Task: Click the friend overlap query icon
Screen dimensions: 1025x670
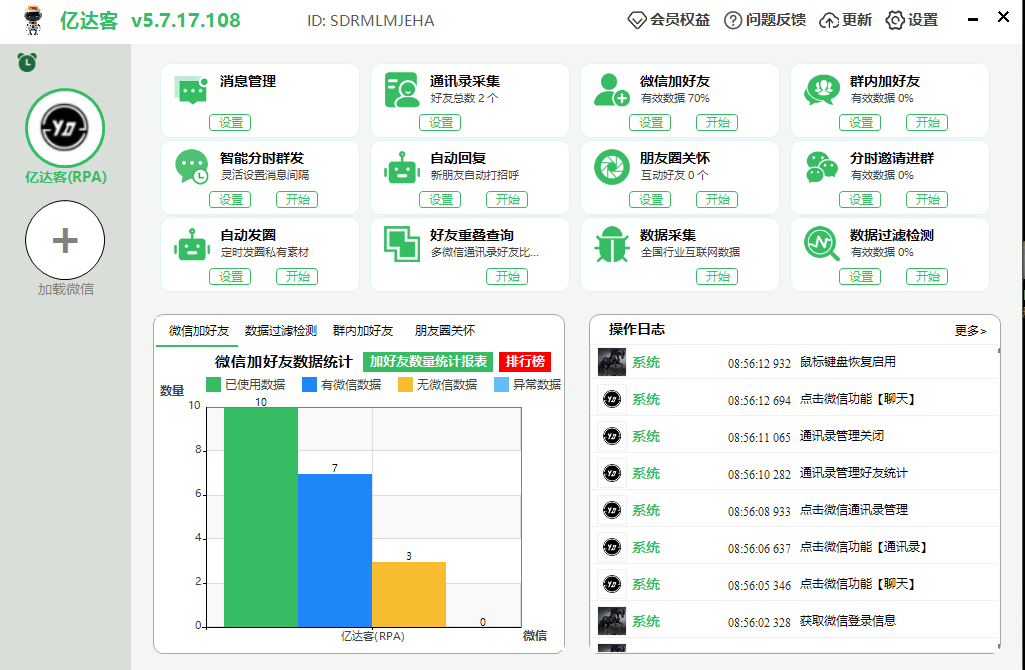Action: (402, 244)
